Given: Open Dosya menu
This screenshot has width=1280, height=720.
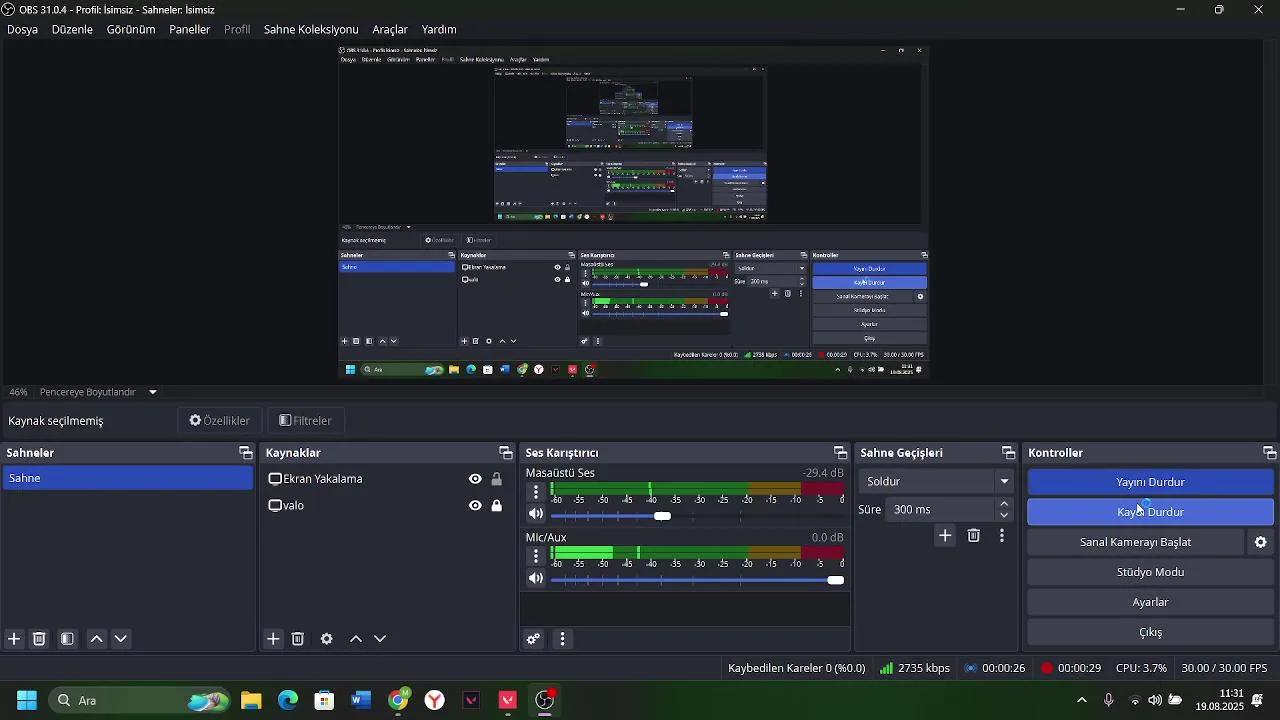Looking at the screenshot, I should point(22,29).
